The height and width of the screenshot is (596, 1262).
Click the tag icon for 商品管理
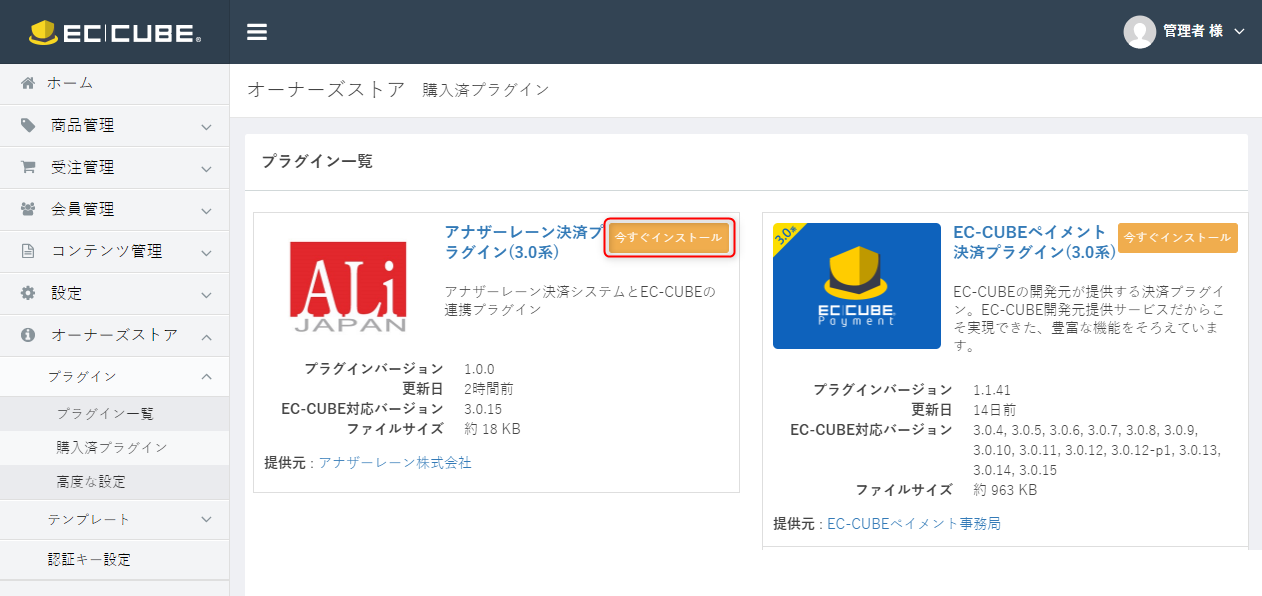coord(28,125)
